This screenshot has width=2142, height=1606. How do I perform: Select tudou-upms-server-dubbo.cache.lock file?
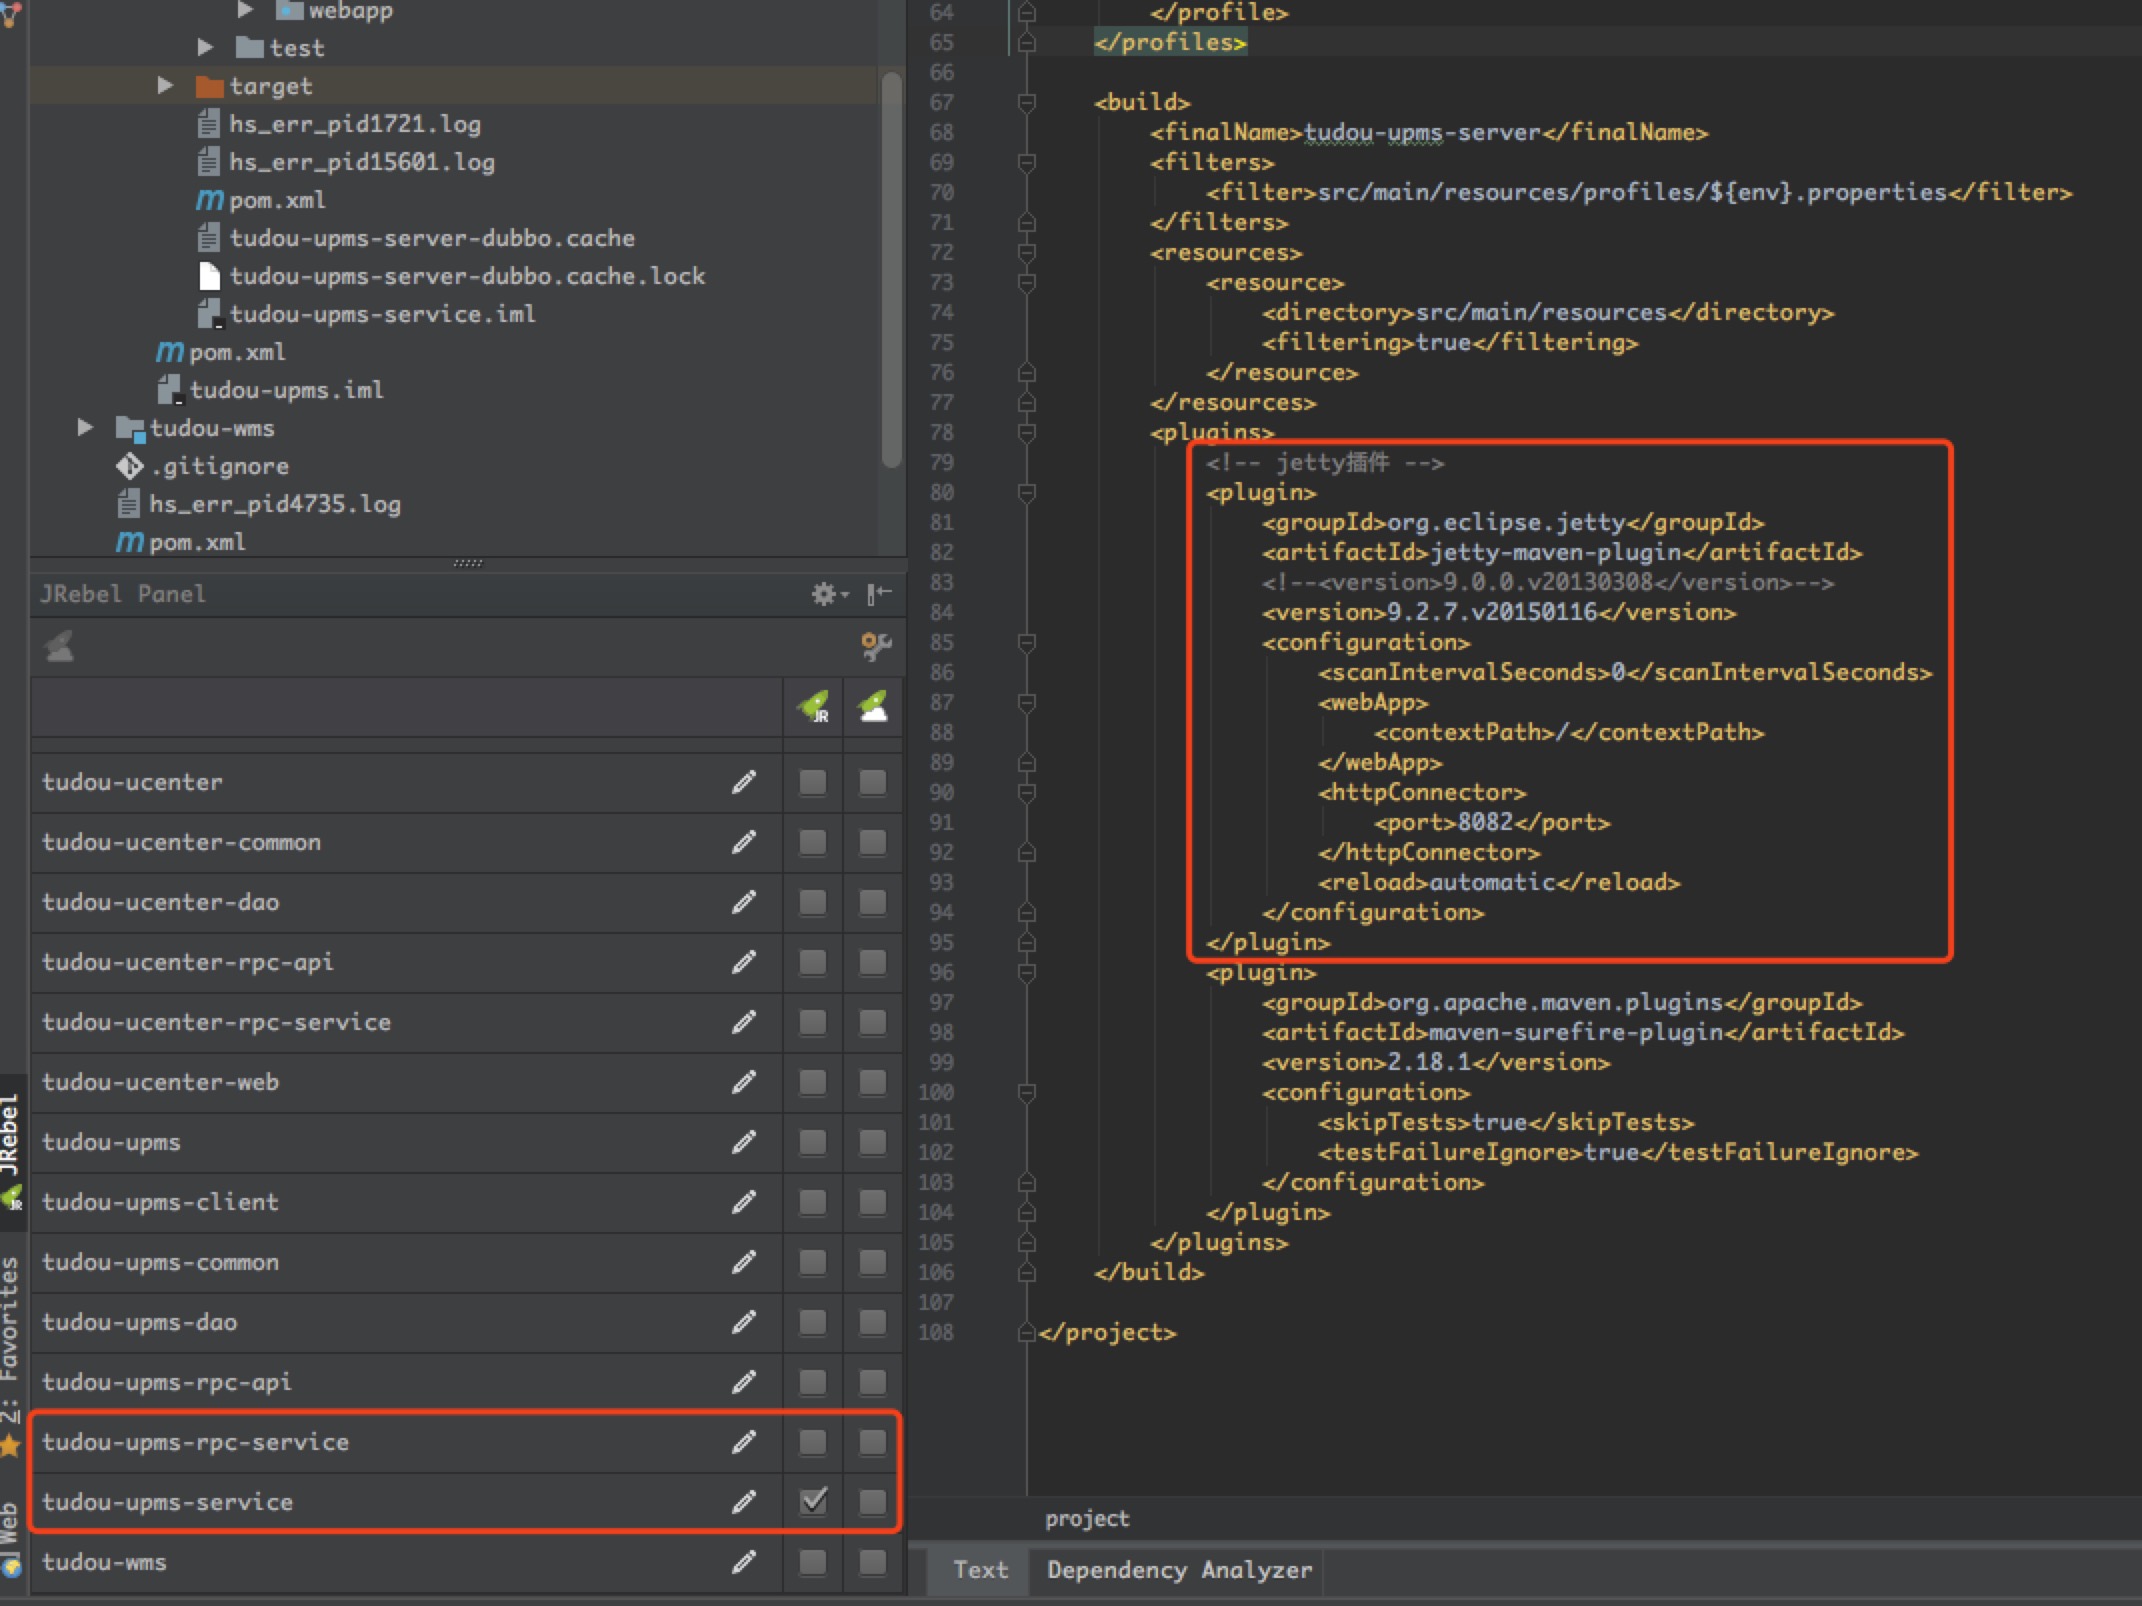[451, 276]
